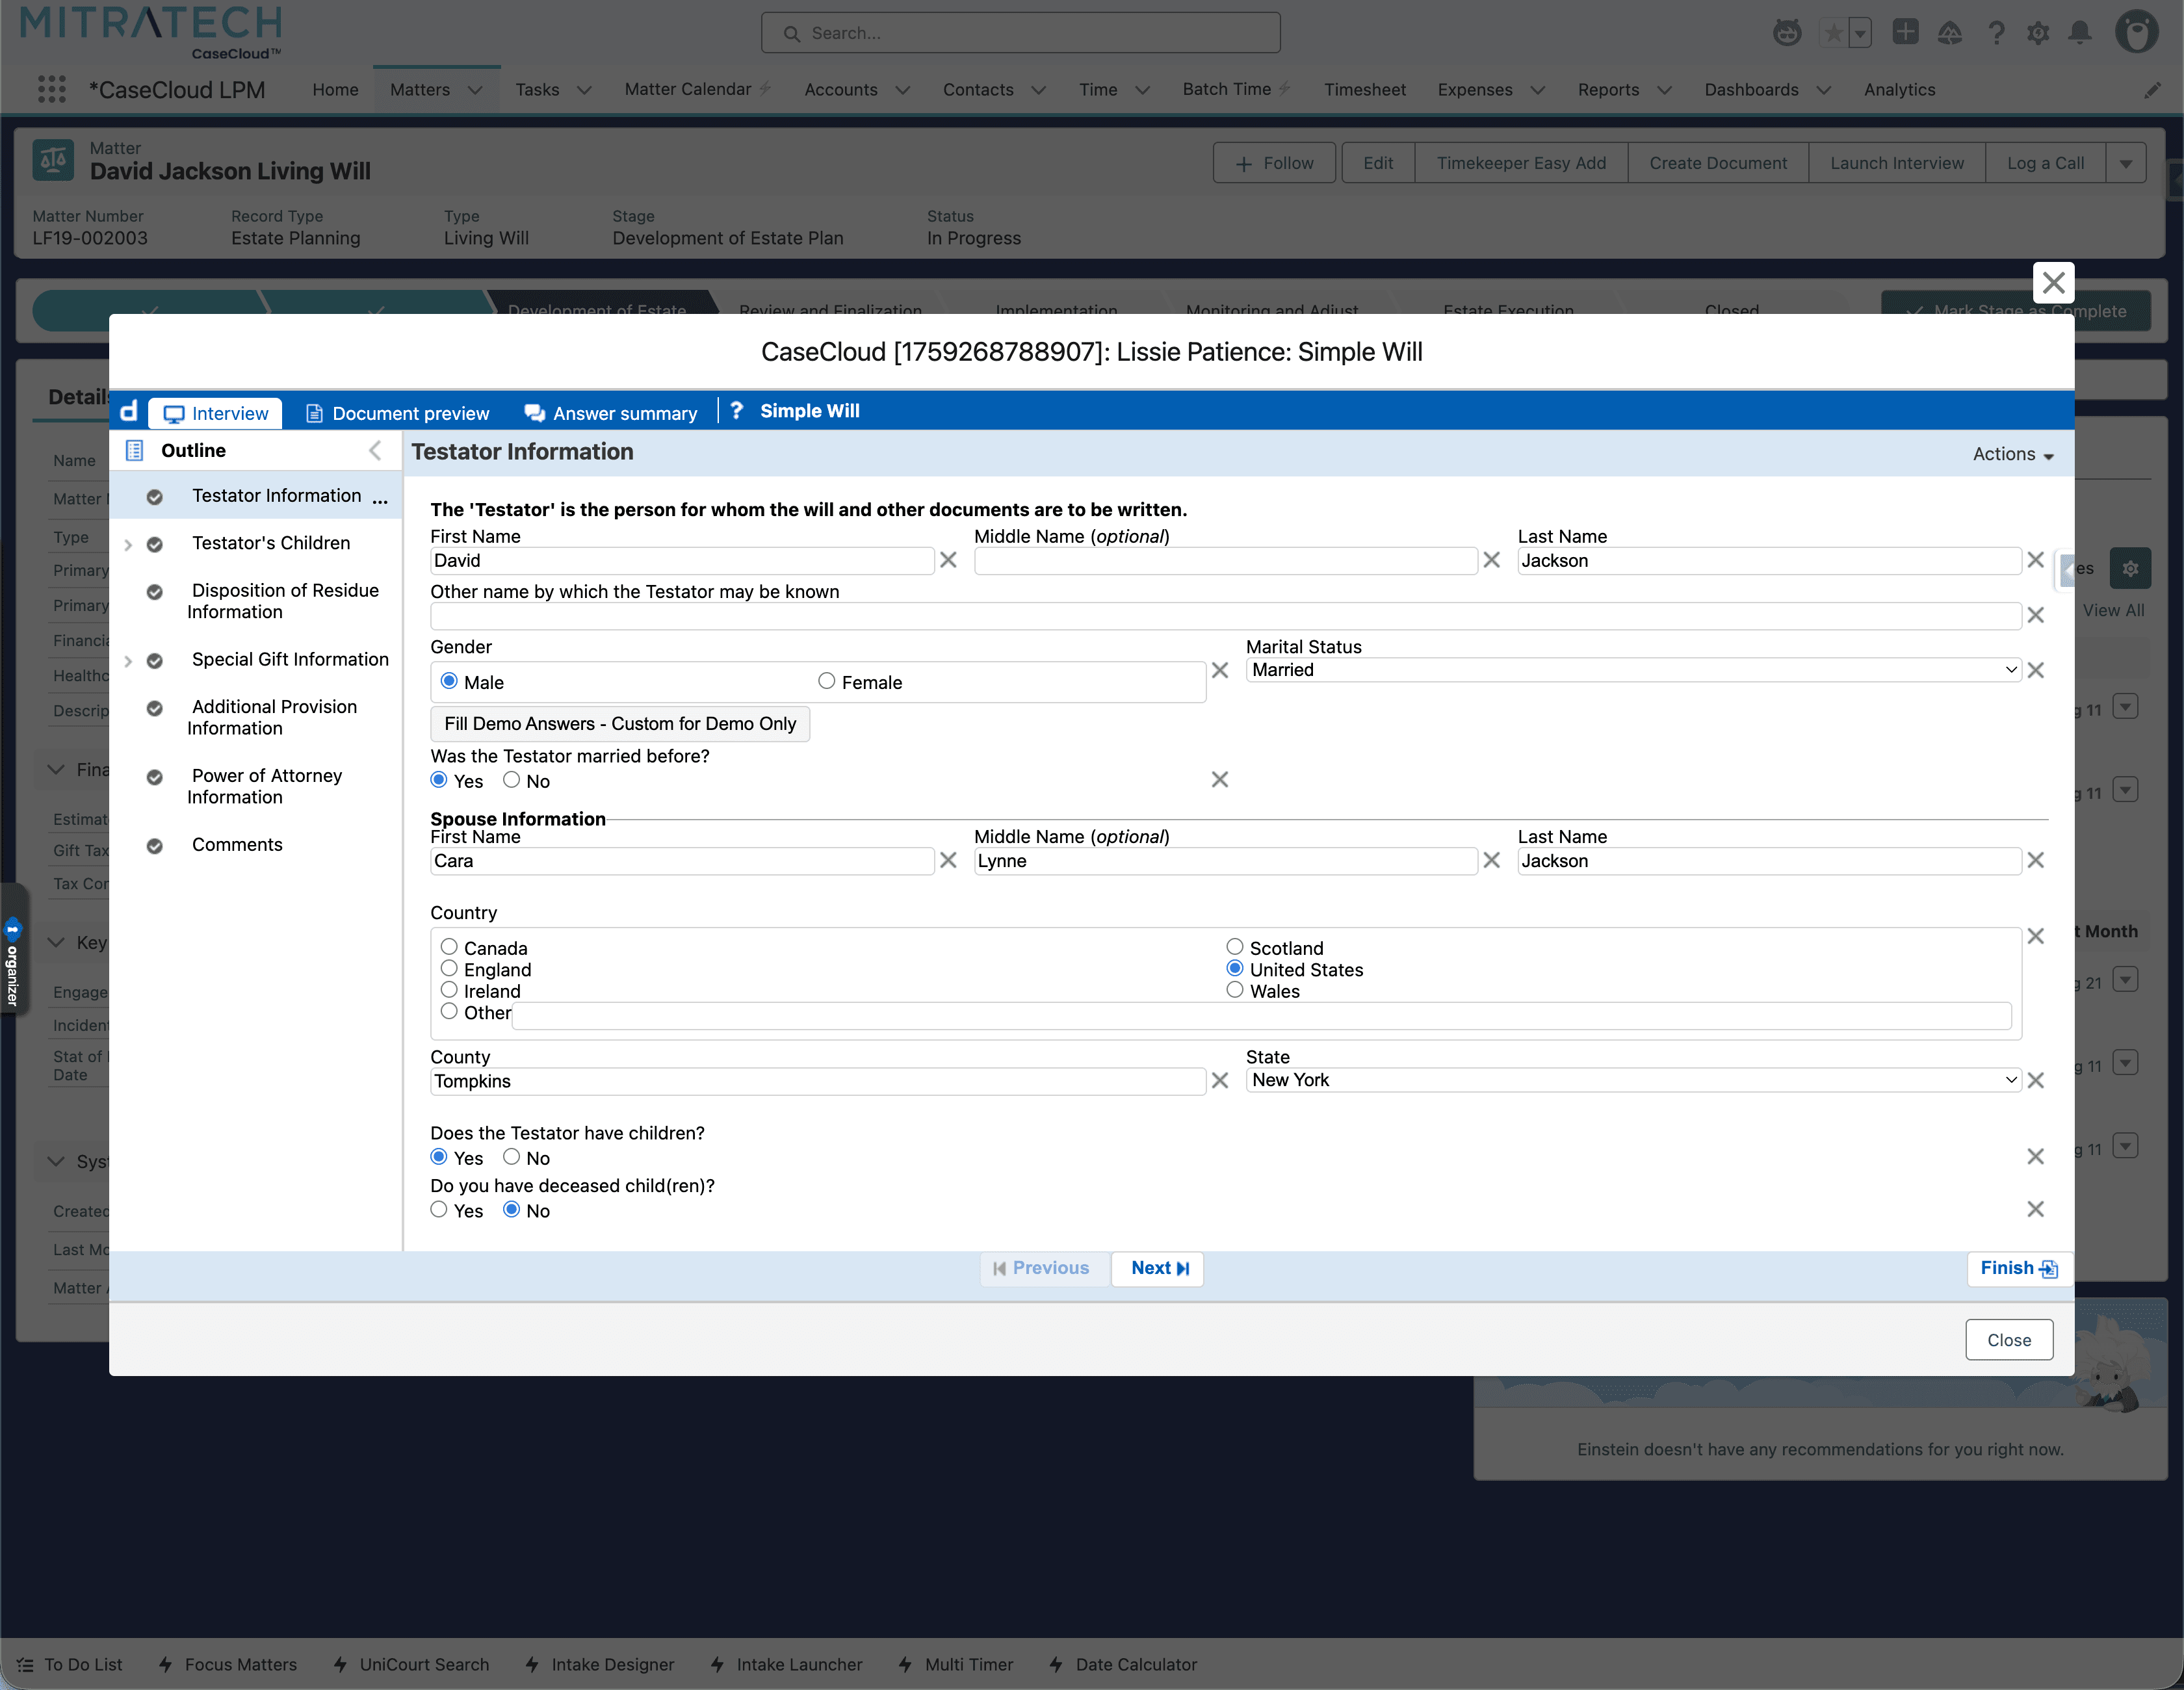Click the Astro mascot icon in header

coord(1787,33)
